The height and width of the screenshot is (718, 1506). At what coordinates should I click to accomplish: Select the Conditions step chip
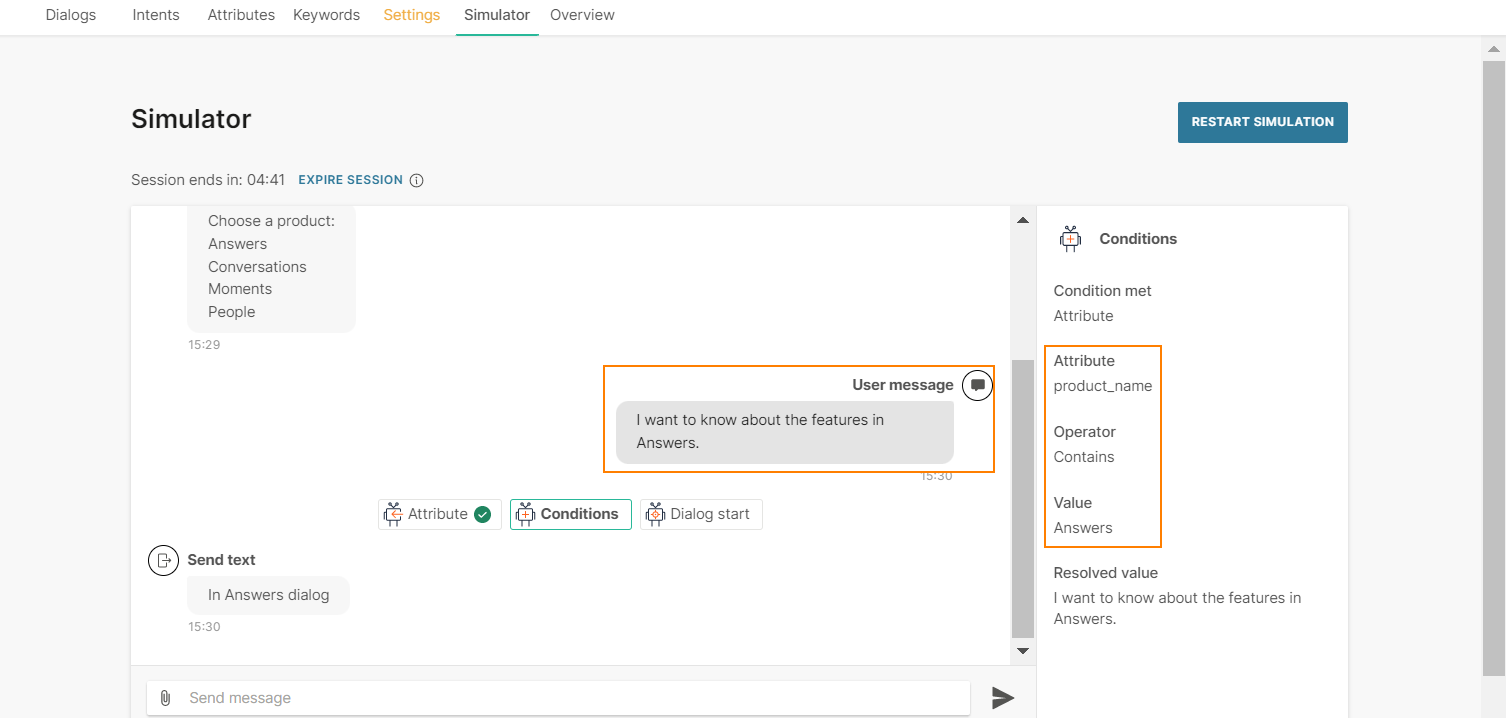click(571, 514)
